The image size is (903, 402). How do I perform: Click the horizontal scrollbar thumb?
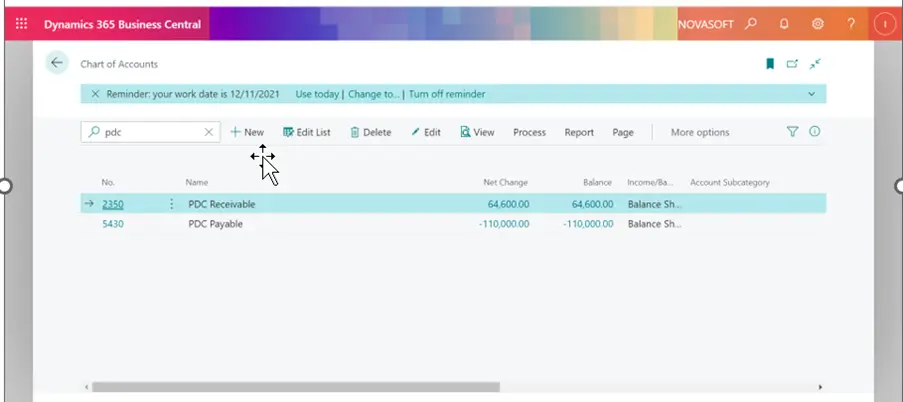point(296,387)
